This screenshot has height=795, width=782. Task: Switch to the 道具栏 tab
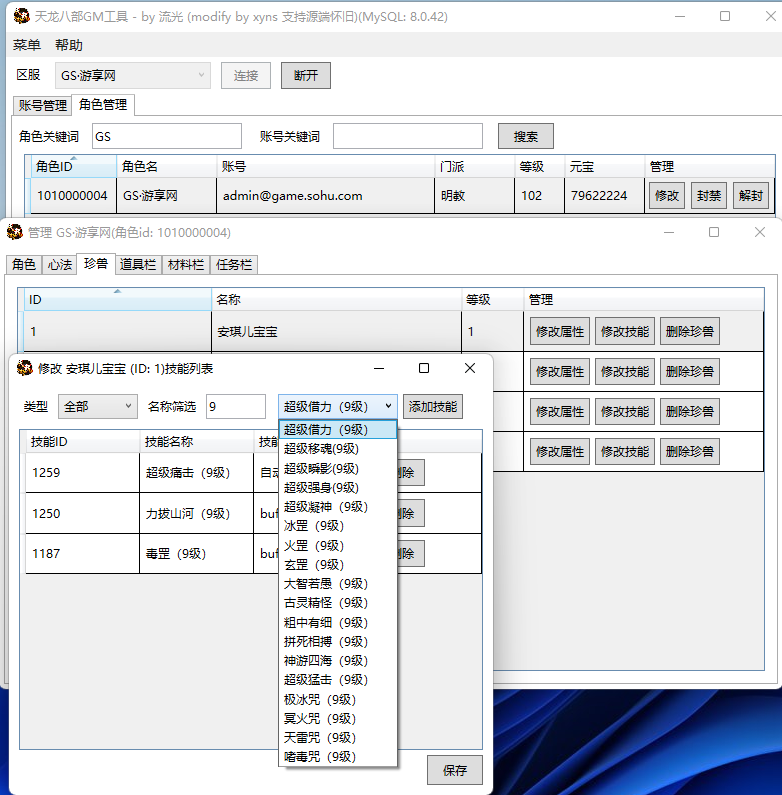coord(137,265)
